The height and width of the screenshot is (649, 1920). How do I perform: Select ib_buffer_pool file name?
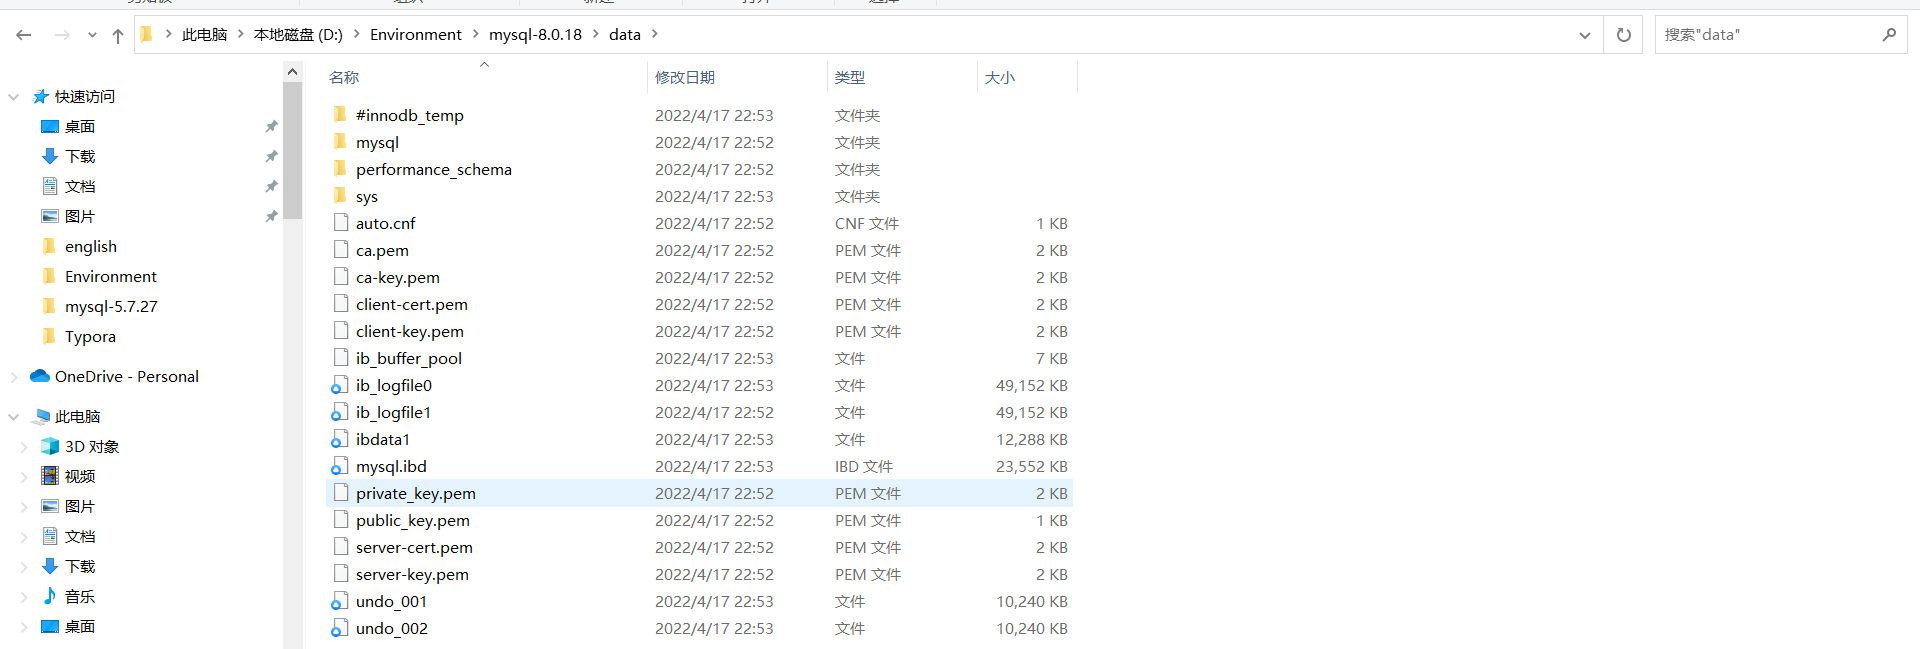(409, 359)
